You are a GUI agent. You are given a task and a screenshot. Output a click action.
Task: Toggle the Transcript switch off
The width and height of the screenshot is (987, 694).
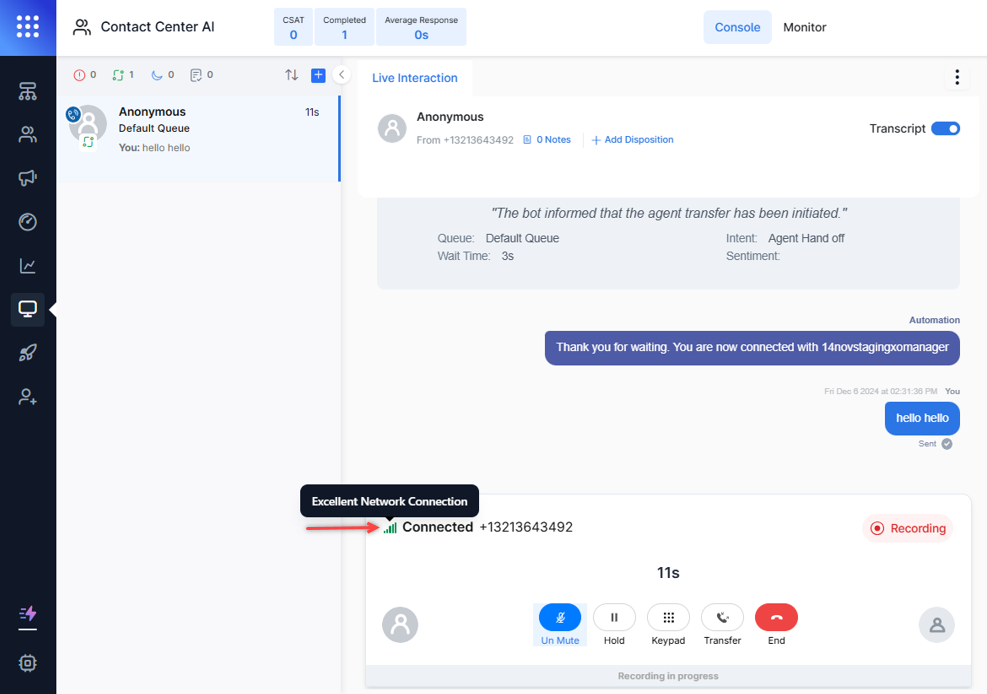(x=945, y=128)
